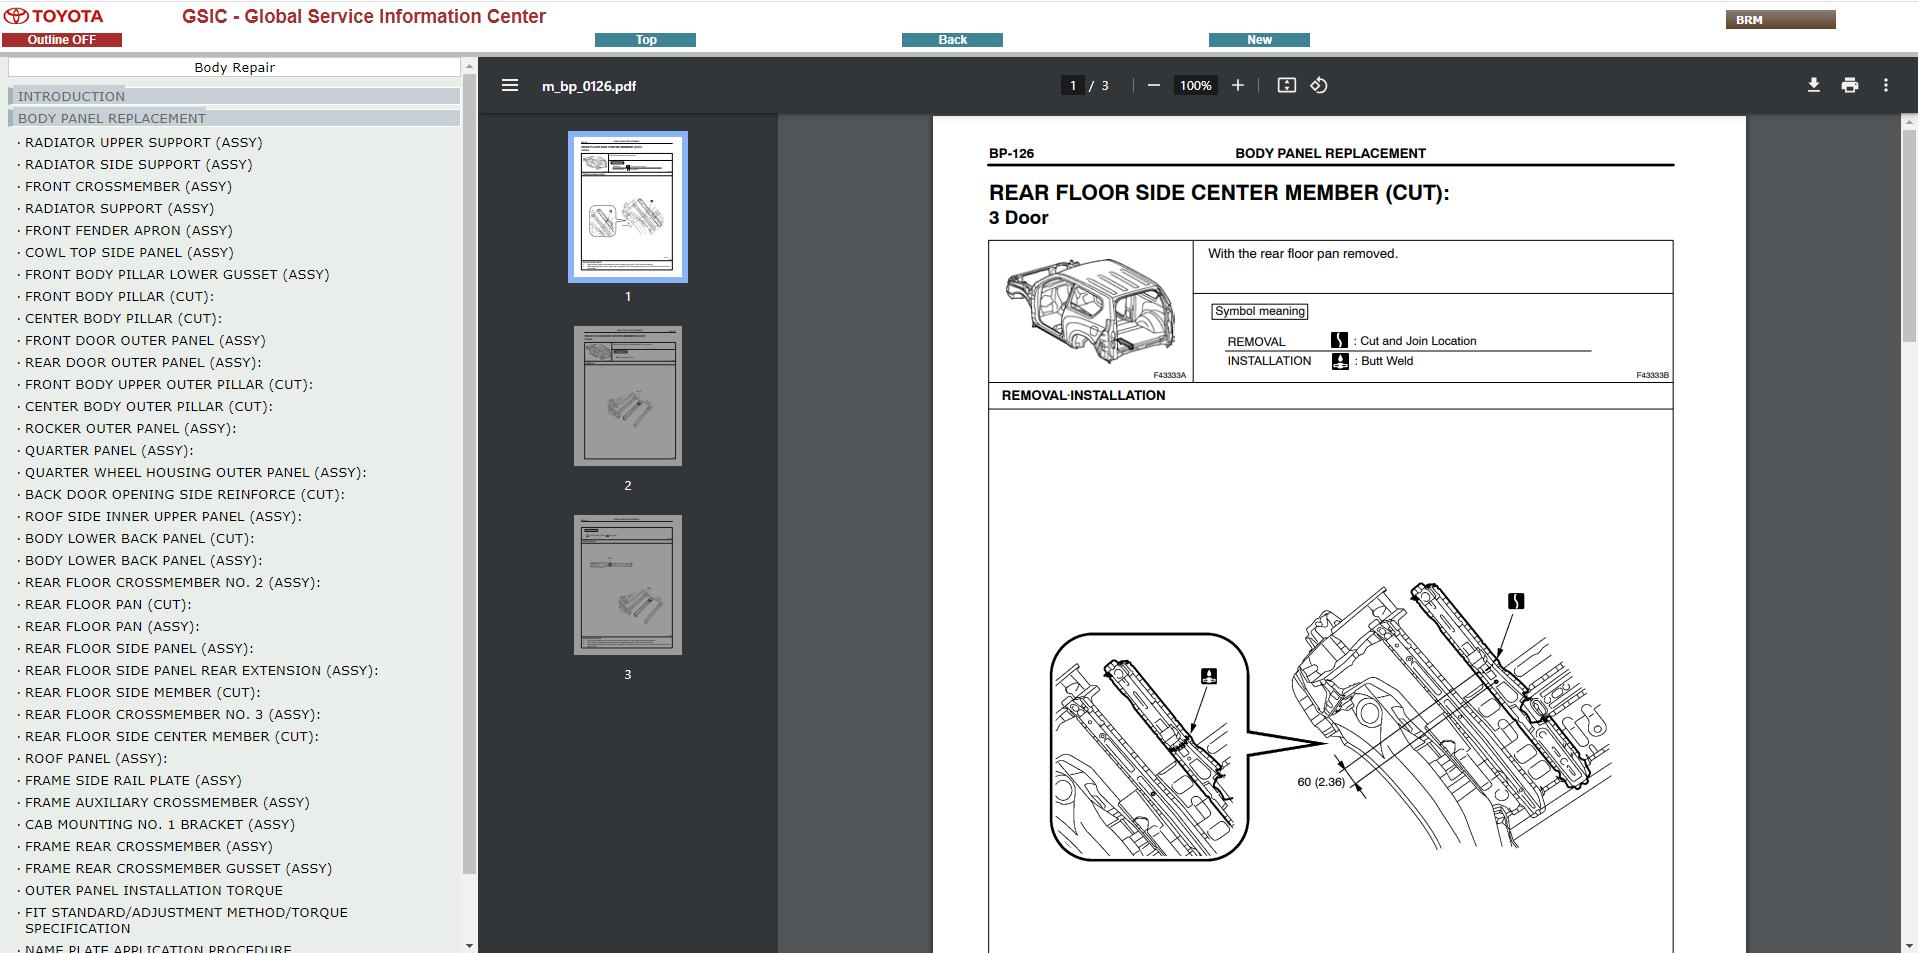Select BODY LOWER BACK PANEL (CUT):
Image resolution: width=1918 pixels, height=953 pixels.
pos(139,538)
